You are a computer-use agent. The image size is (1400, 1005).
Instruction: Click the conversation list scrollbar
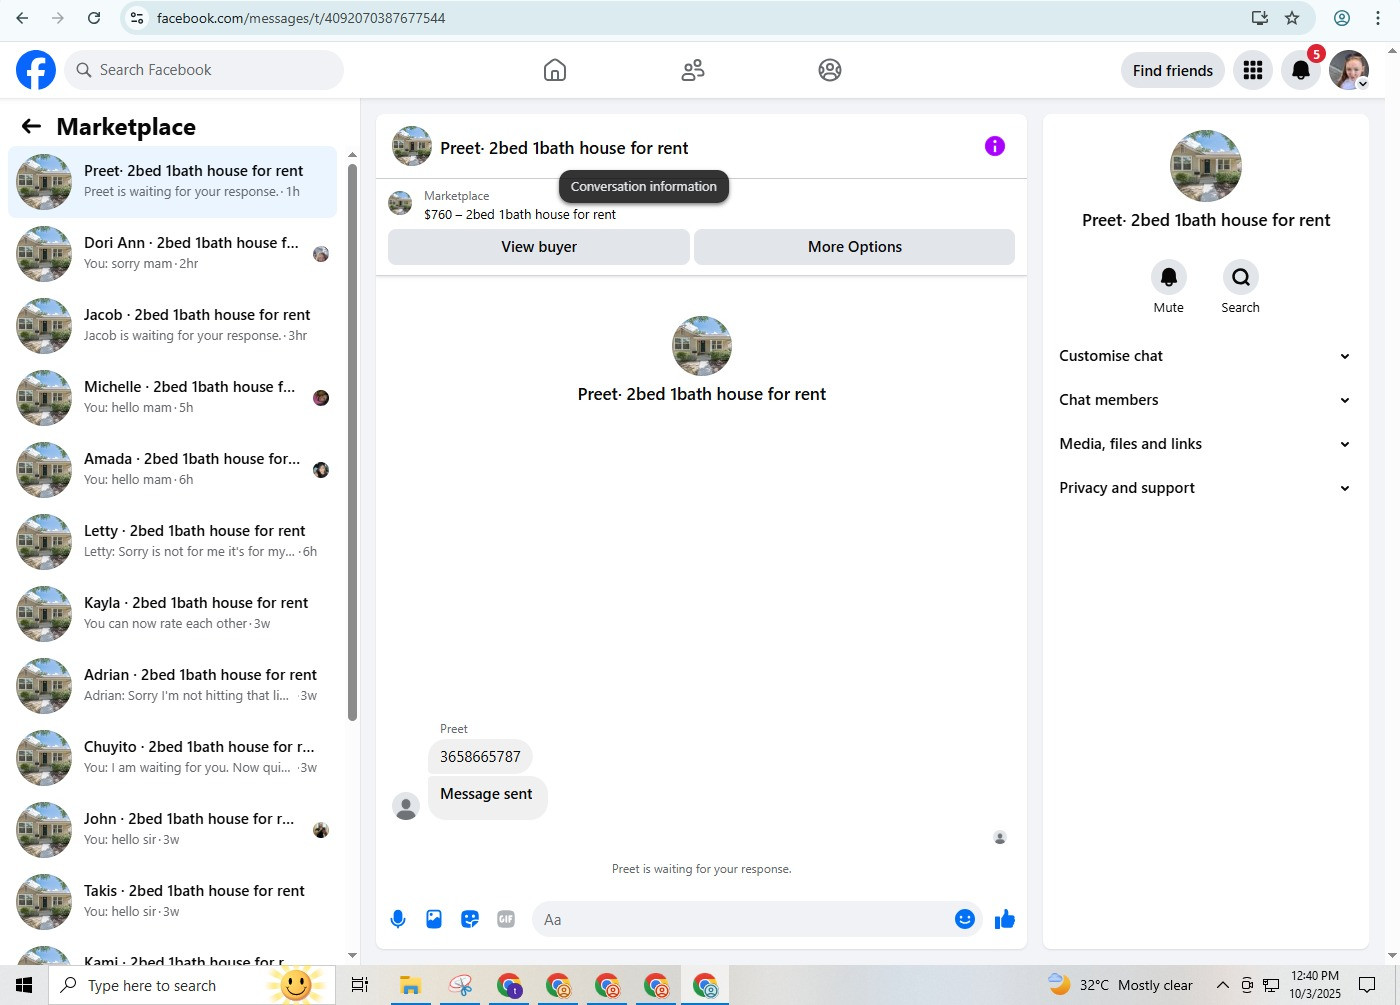[x=352, y=440]
